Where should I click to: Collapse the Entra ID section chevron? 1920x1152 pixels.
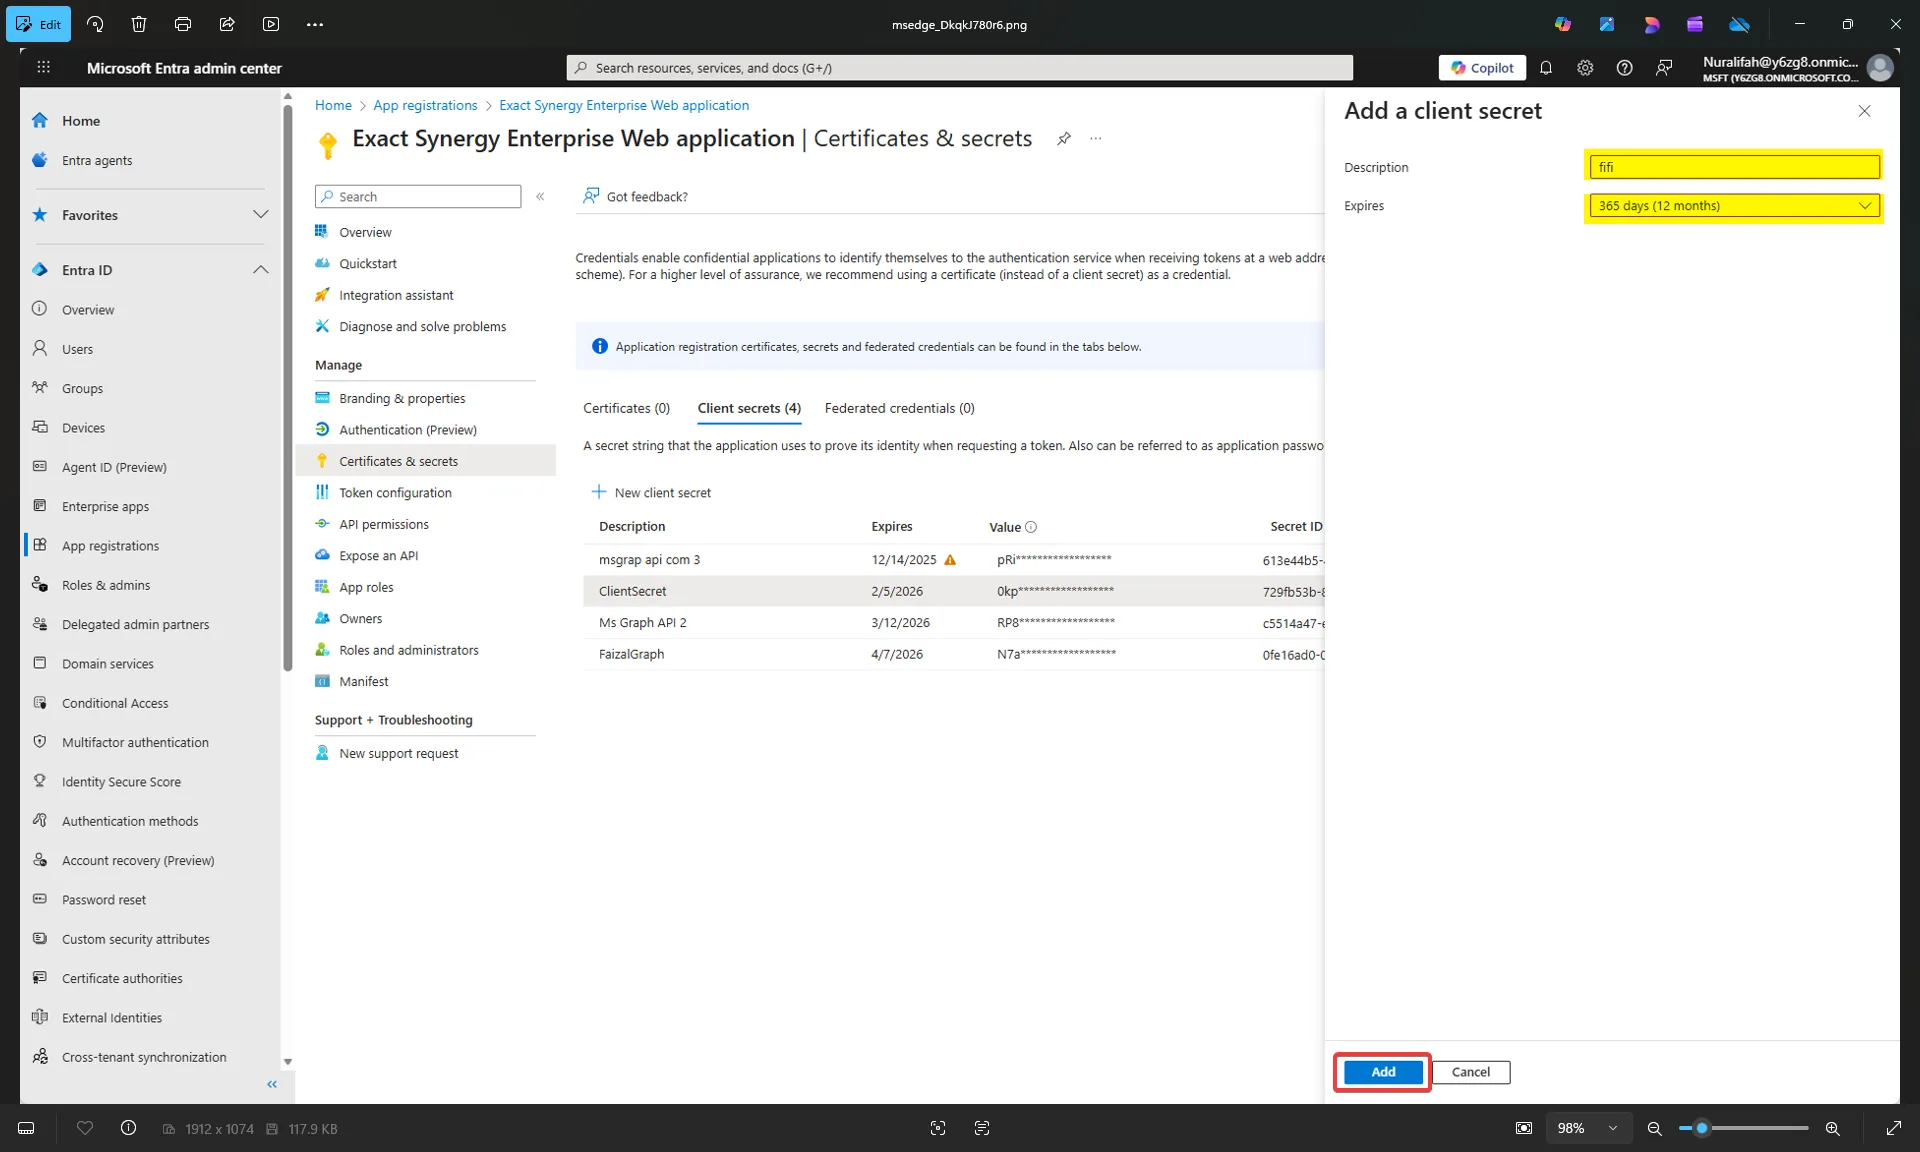coord(260,269)
